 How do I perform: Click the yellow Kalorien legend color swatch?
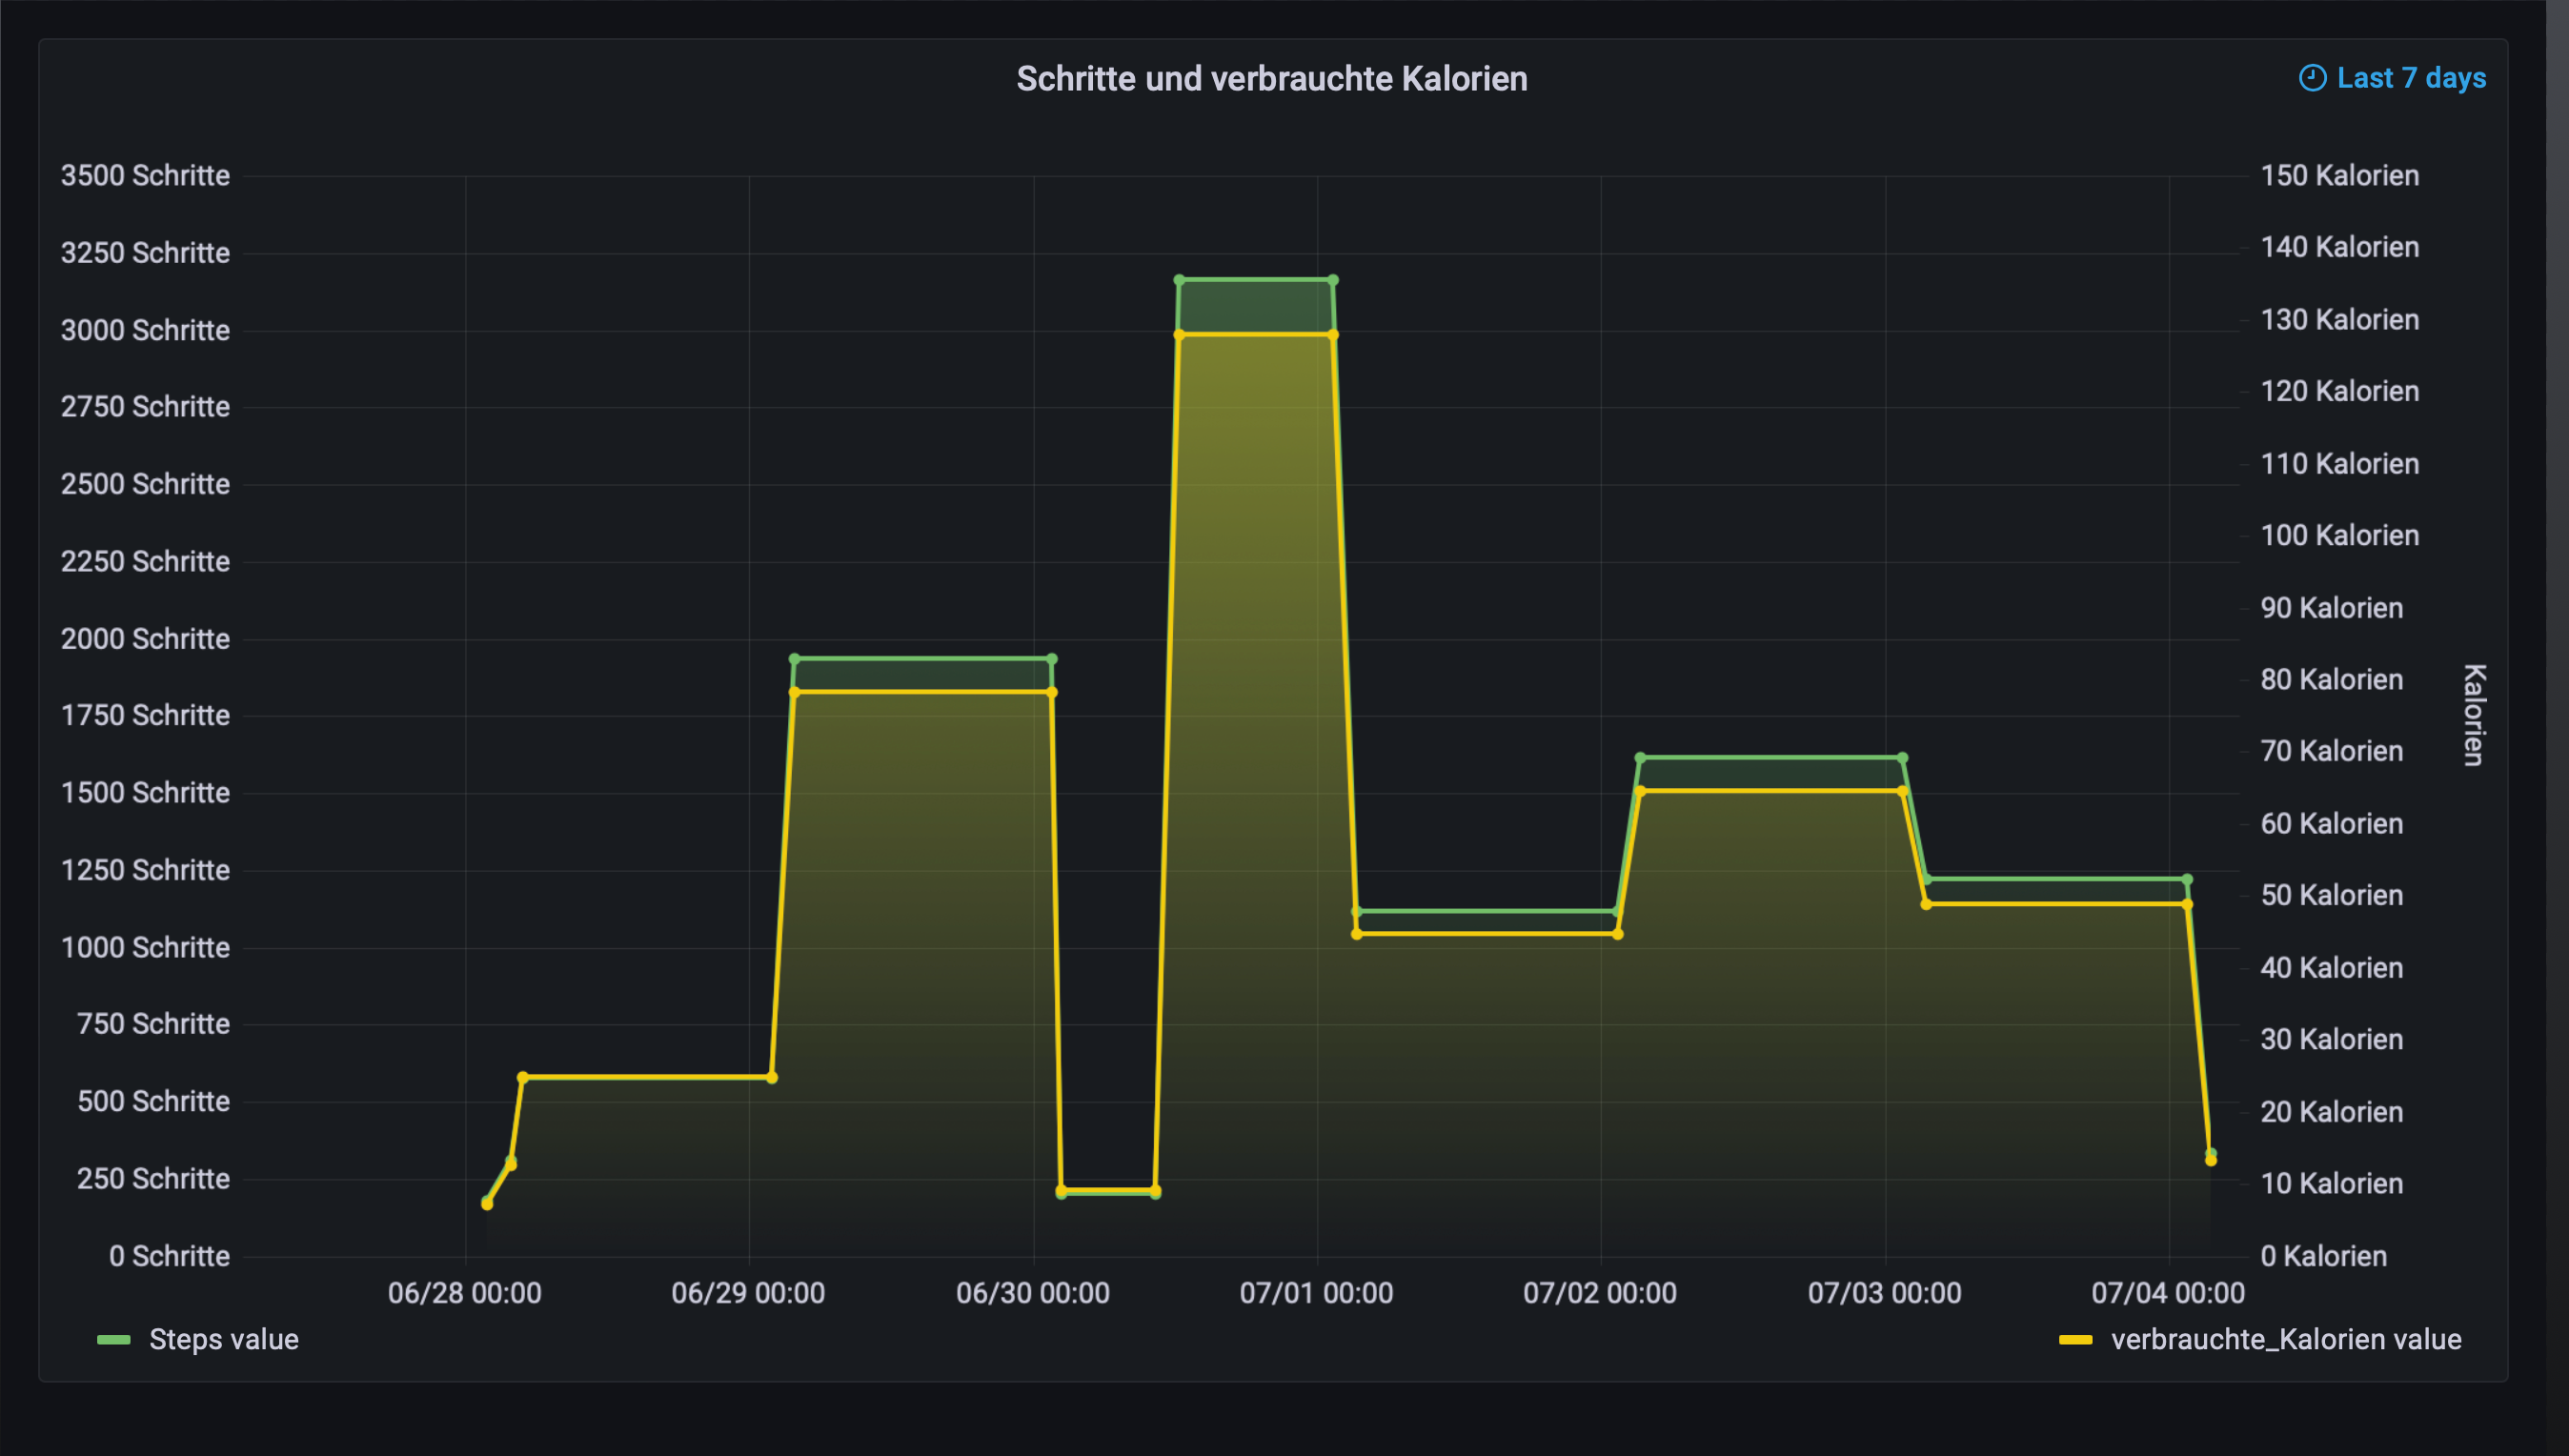(2075, 1340)
